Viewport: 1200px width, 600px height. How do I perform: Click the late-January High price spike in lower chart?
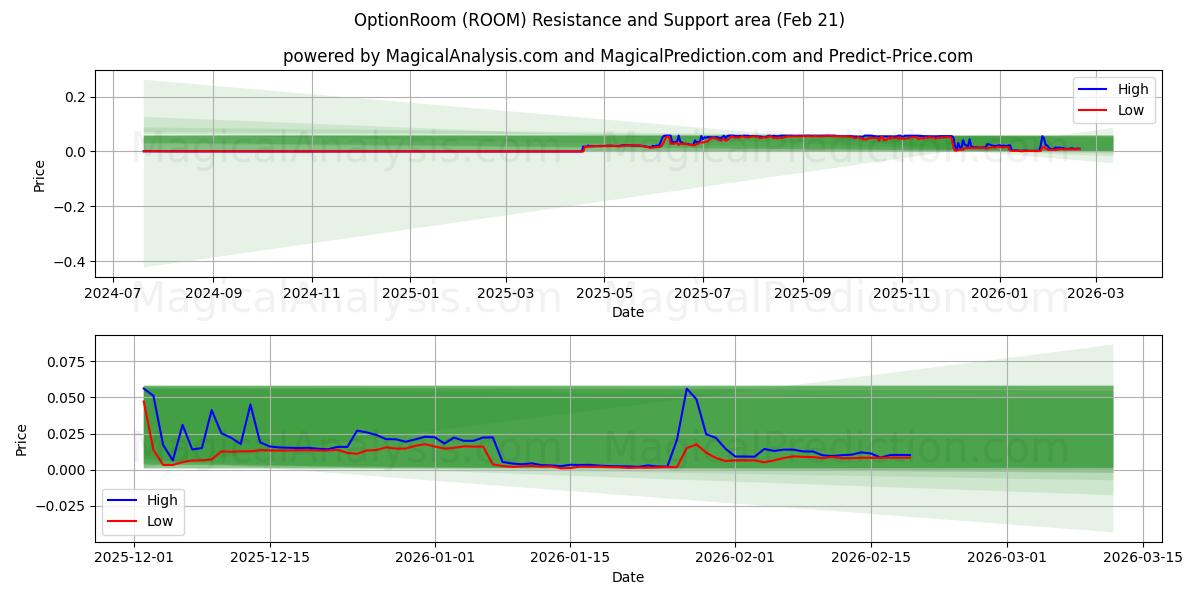click(687, 389)
